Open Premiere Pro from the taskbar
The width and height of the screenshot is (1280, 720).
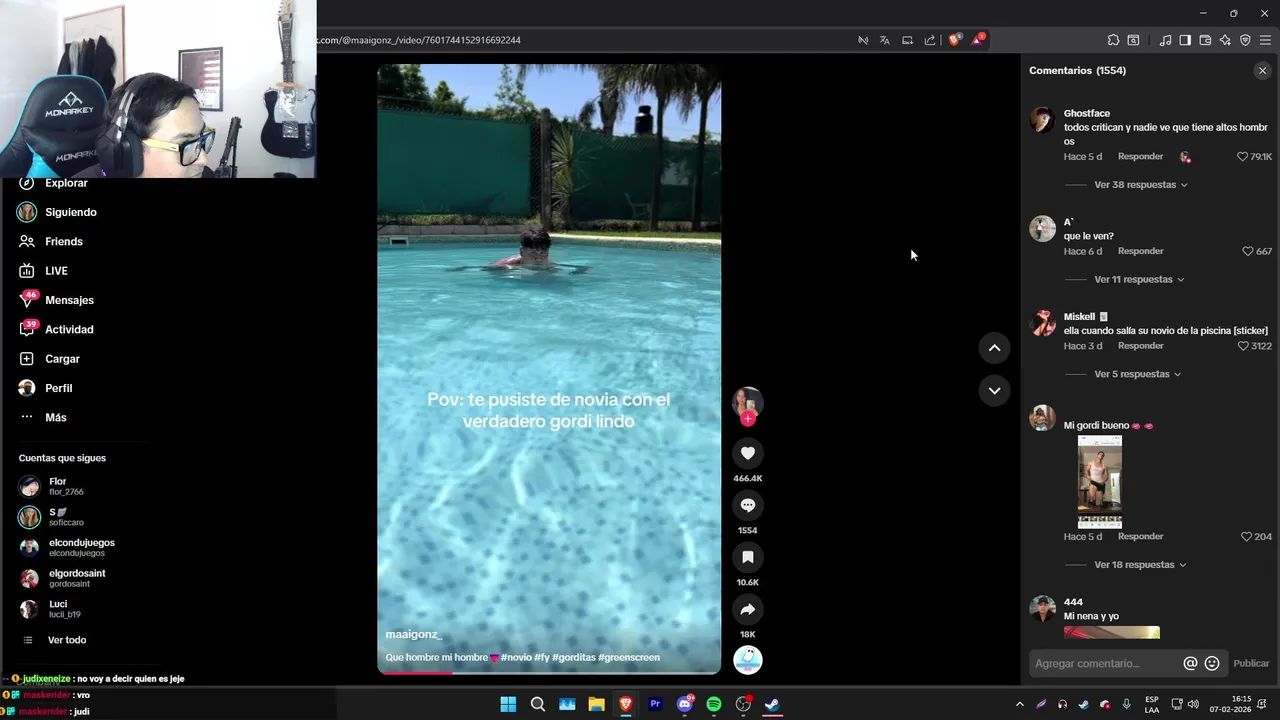pyautogui.click(x=655, y=704)
